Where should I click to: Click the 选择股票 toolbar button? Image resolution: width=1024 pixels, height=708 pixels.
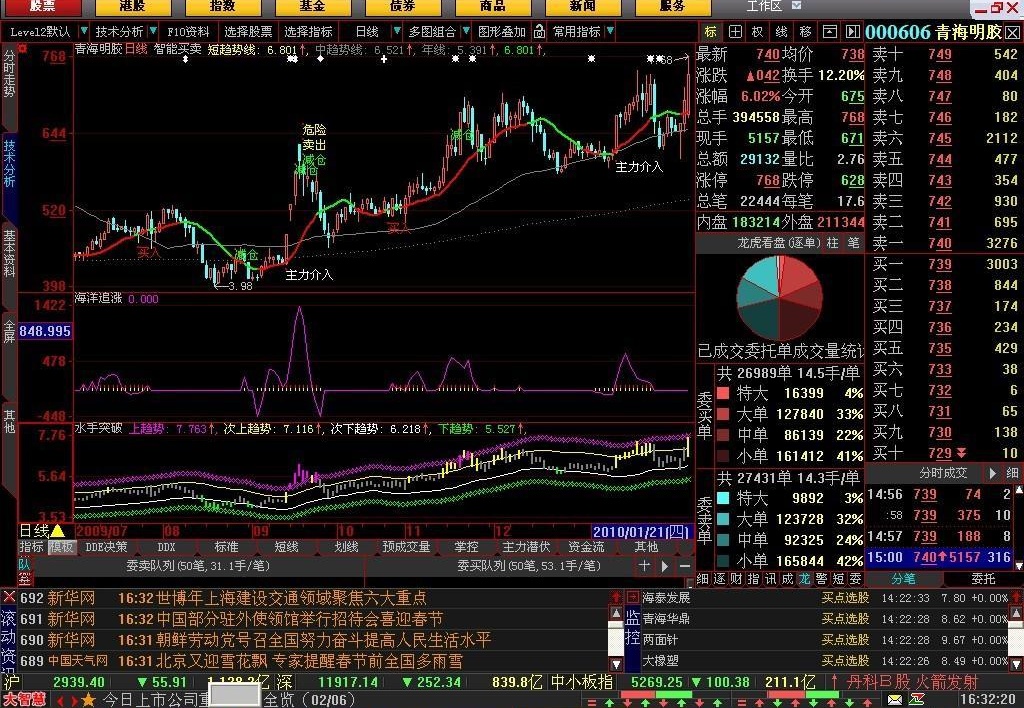coord(248,31)
